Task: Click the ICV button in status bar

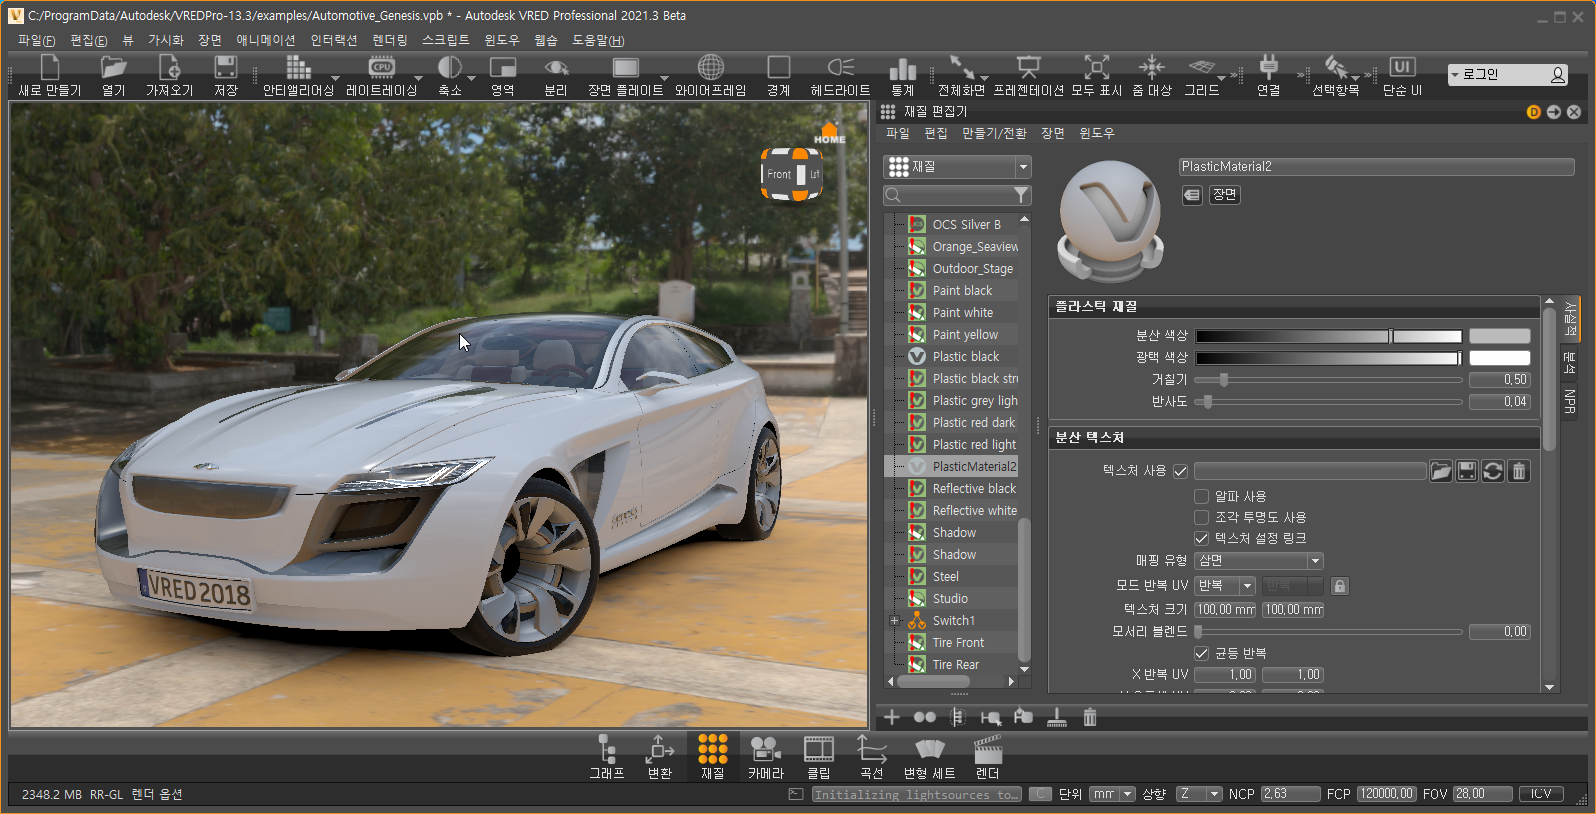Action: coord(1541,794)
